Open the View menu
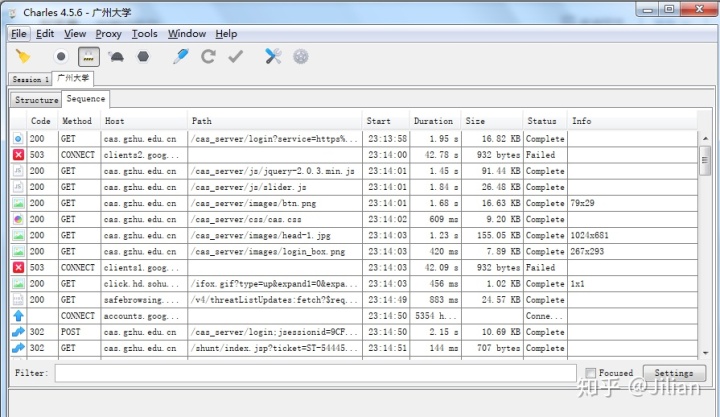Screen dimensions: 720x417 75,34
